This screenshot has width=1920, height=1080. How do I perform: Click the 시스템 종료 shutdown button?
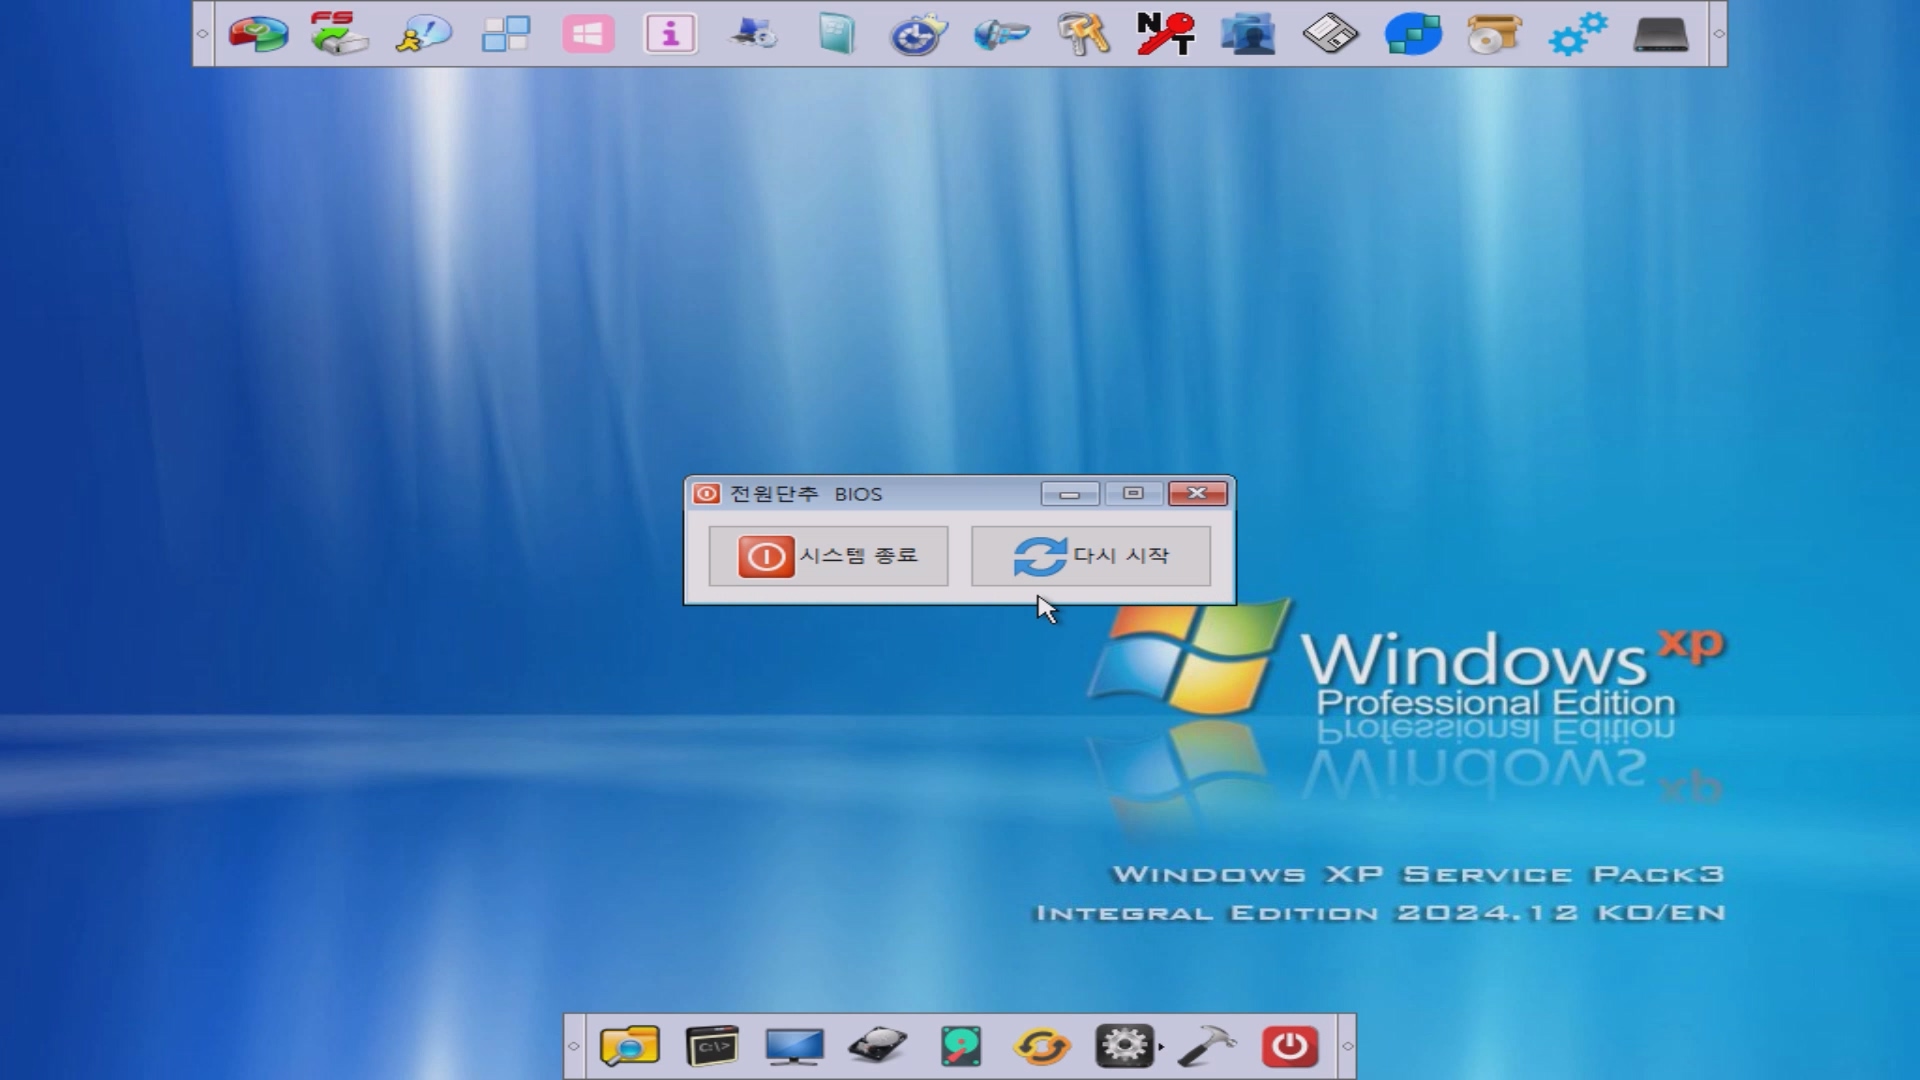coord(828,556)
